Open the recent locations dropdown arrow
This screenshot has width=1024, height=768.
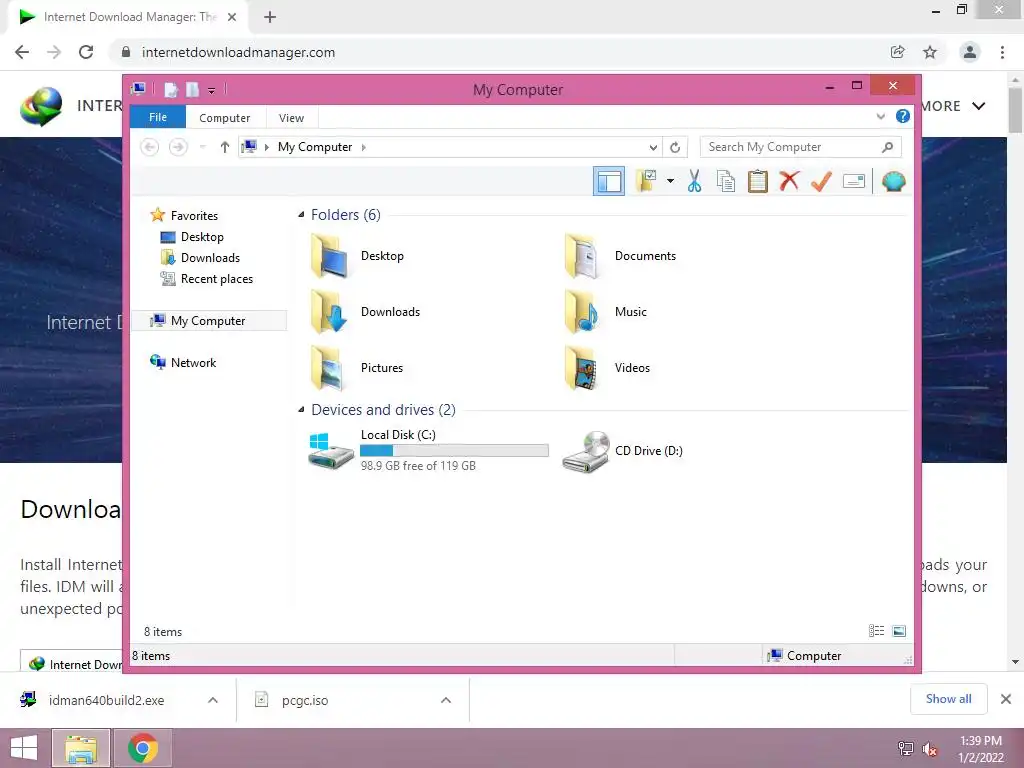(x=202, y=147)
